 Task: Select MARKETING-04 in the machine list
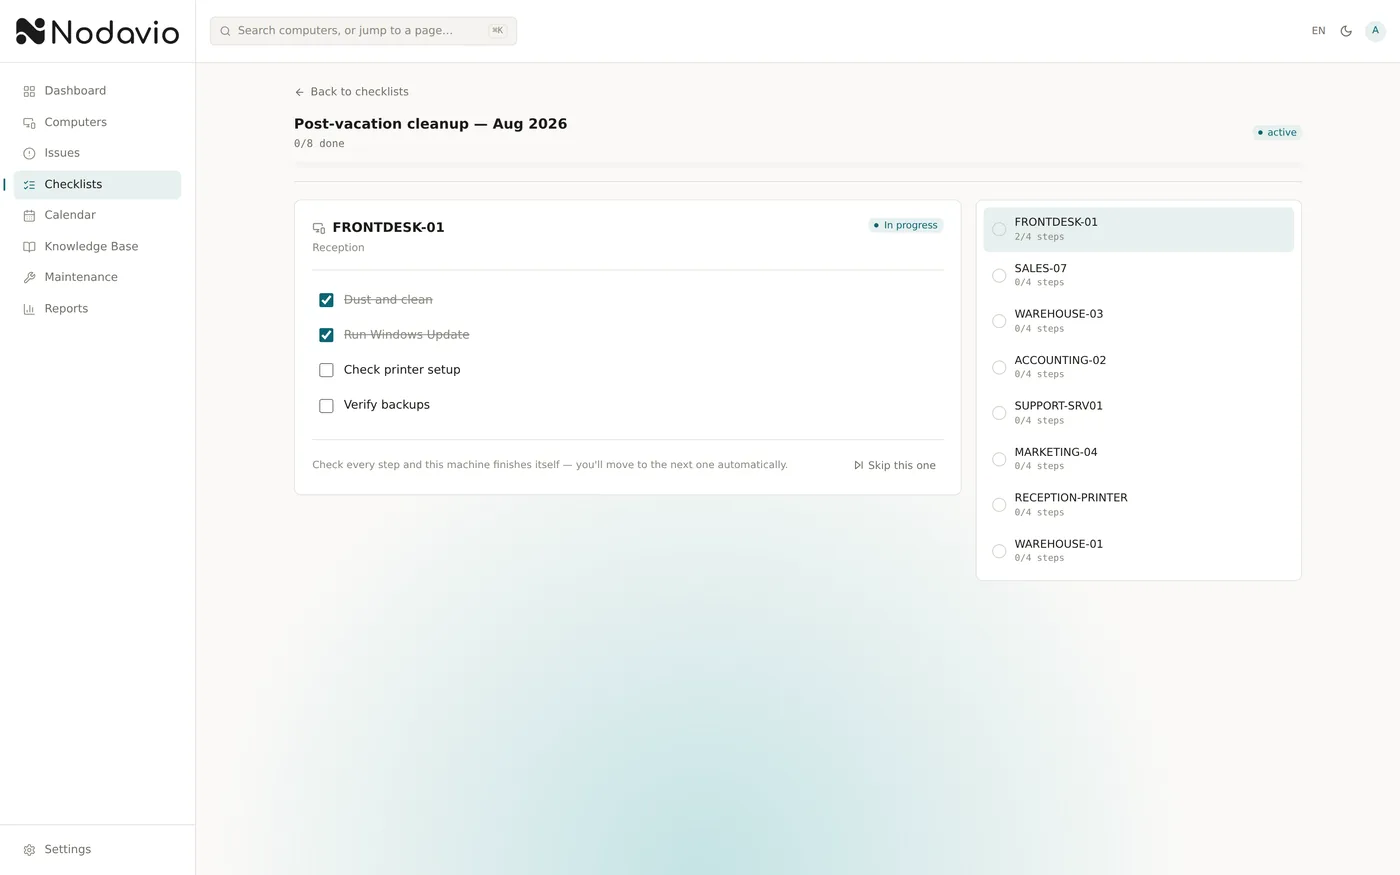pyautogui.click(x=1139, y=459)
